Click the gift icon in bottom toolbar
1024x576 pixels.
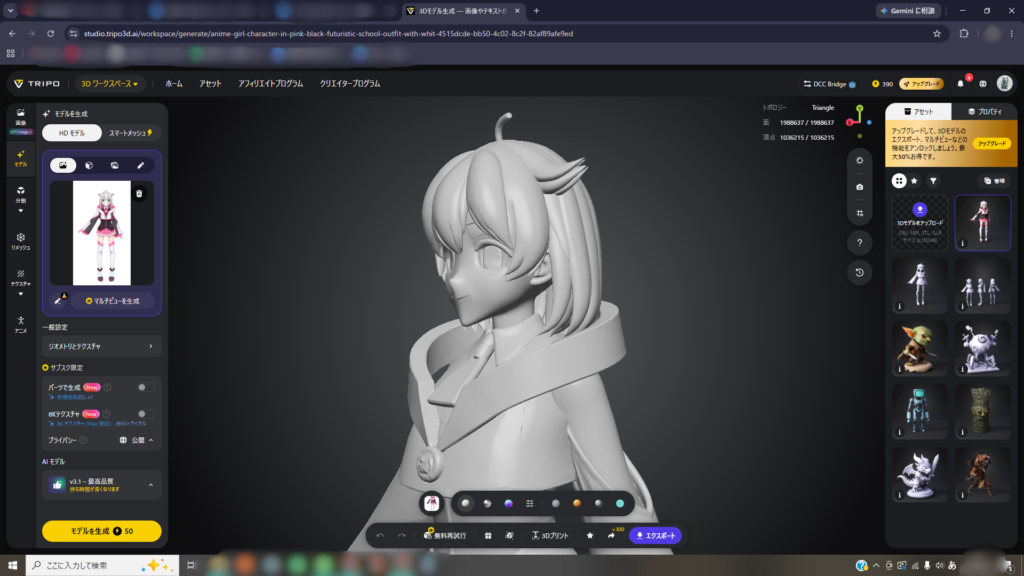click(488, 536)
